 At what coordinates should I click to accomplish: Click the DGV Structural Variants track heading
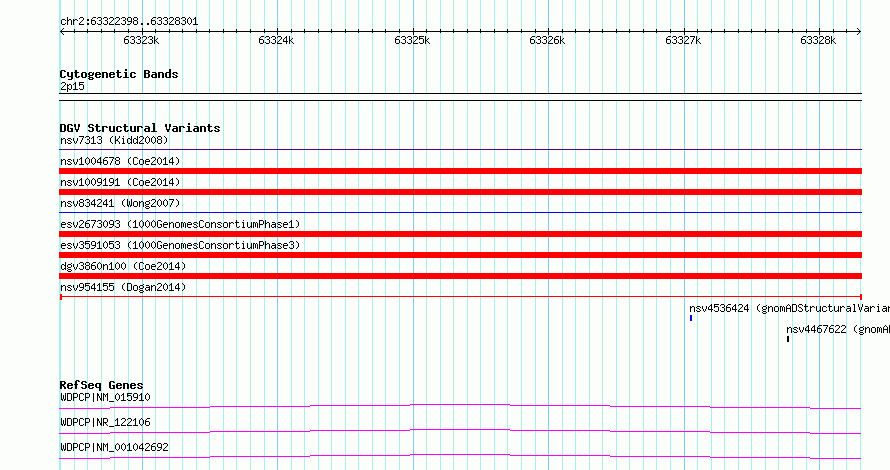(x=140, y=128)
